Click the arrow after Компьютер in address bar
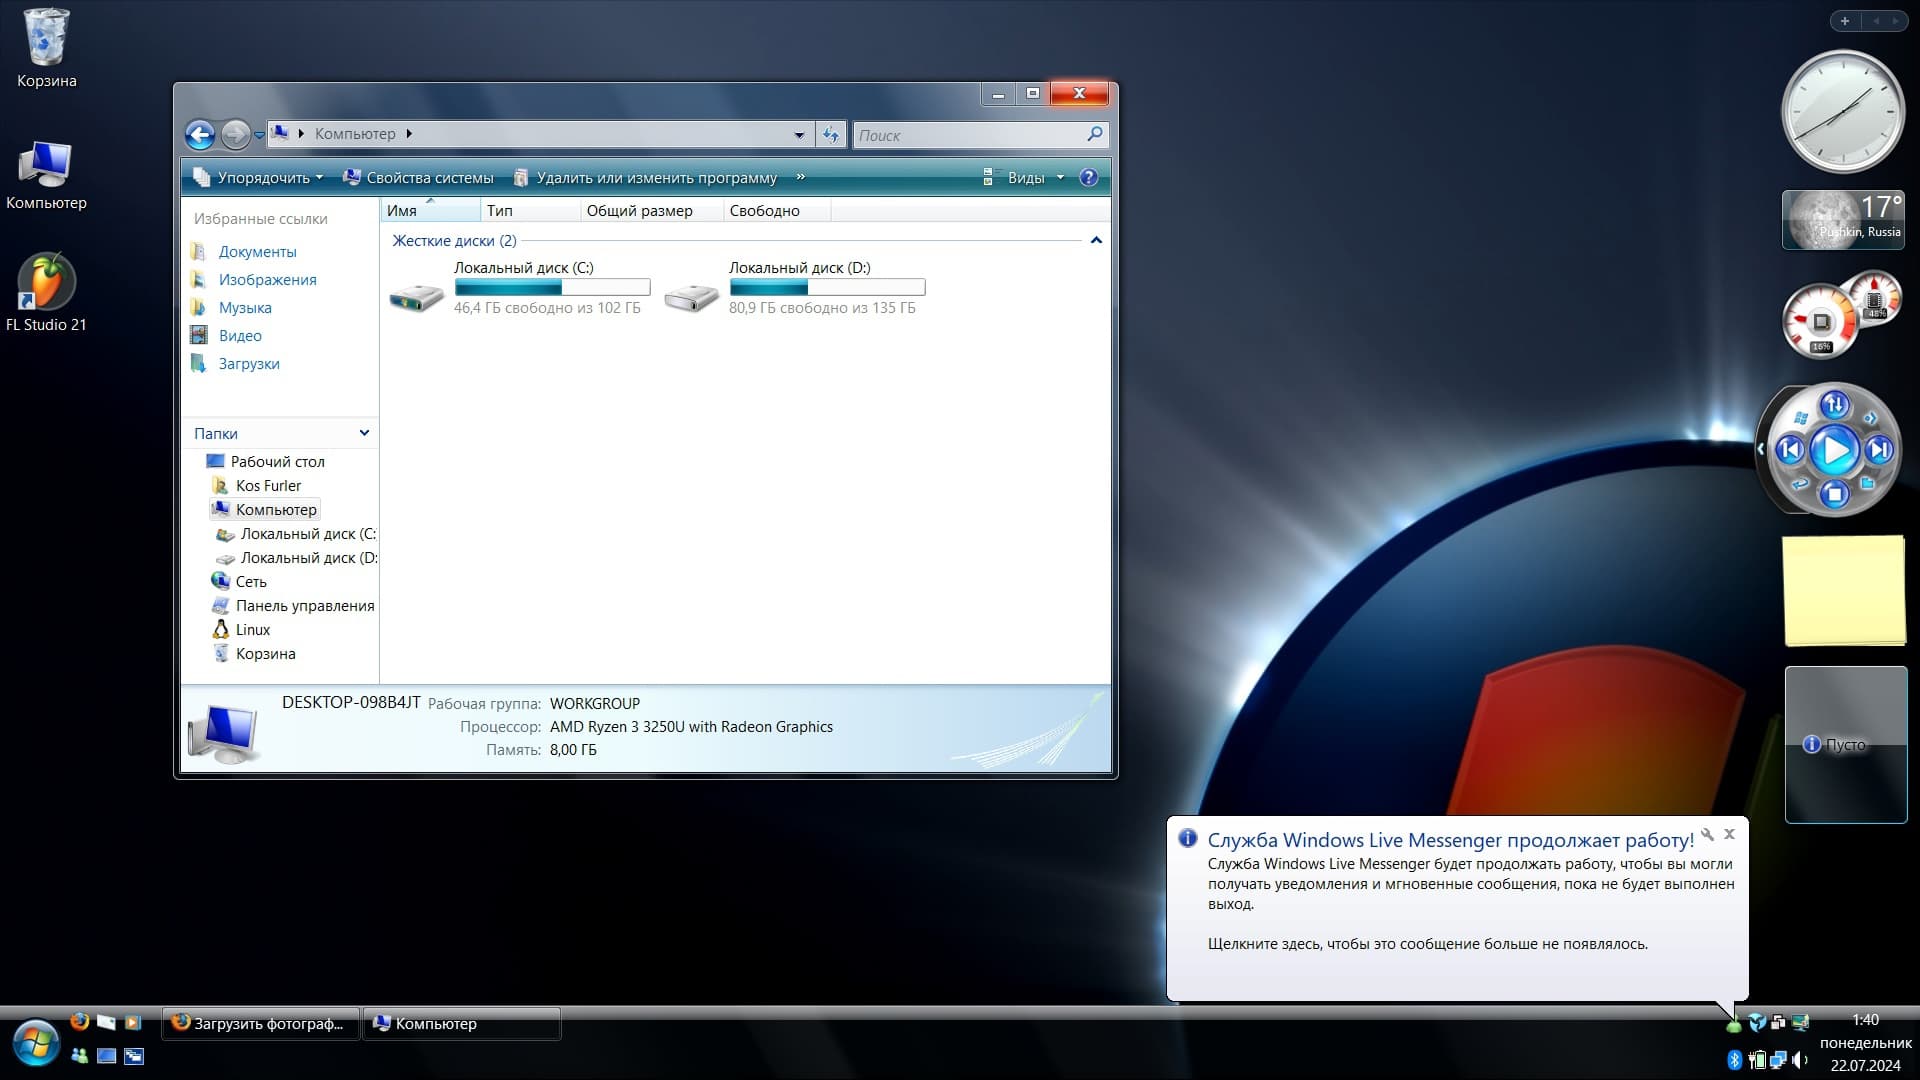 click(409, 134)
